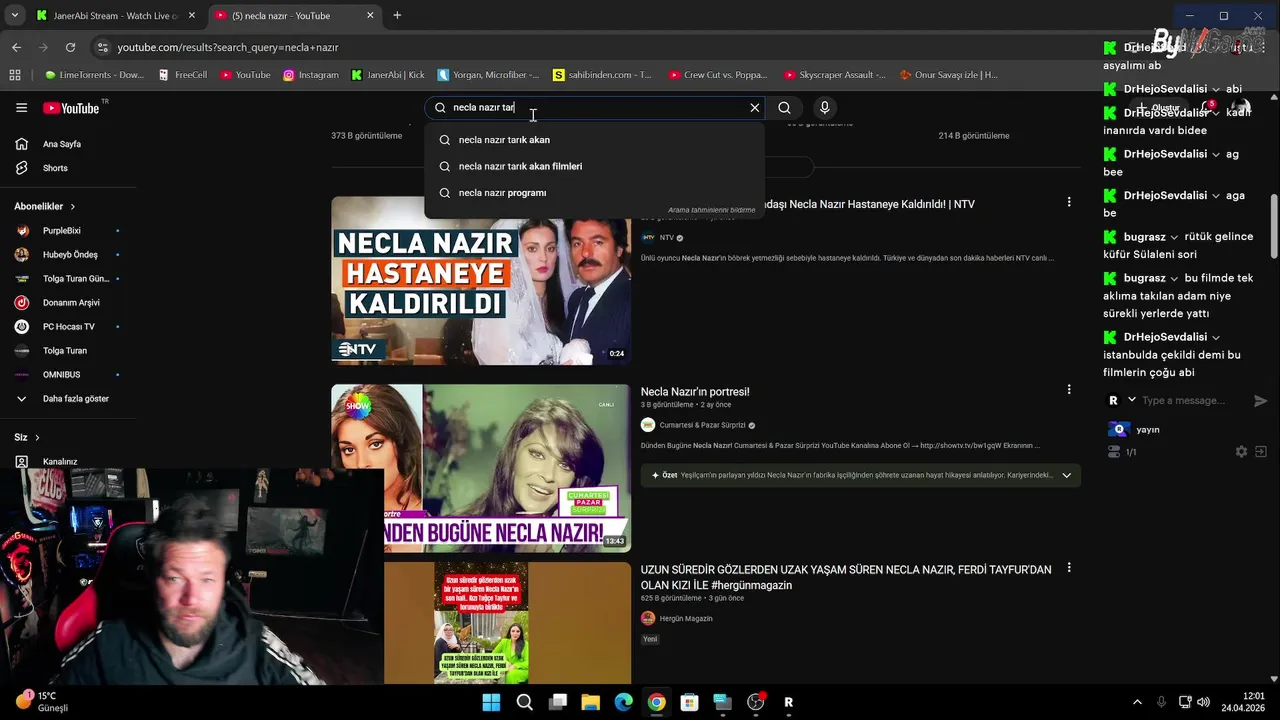Open Skyscraper Assault bookmark
This screenshot has width=1280, height=720.
point(835,75)
